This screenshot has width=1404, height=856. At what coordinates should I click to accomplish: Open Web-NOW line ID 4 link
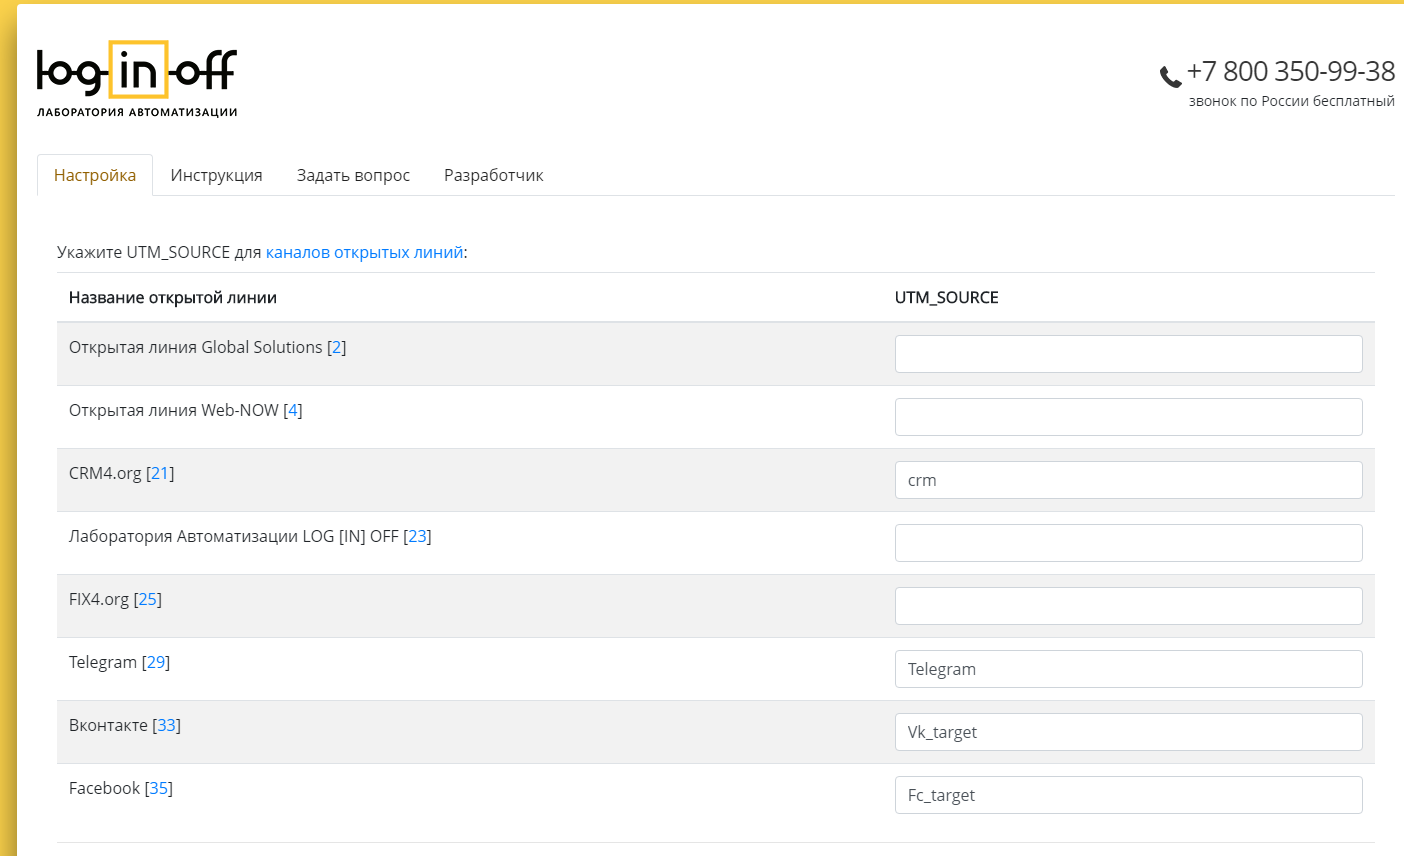coord(293,410)
